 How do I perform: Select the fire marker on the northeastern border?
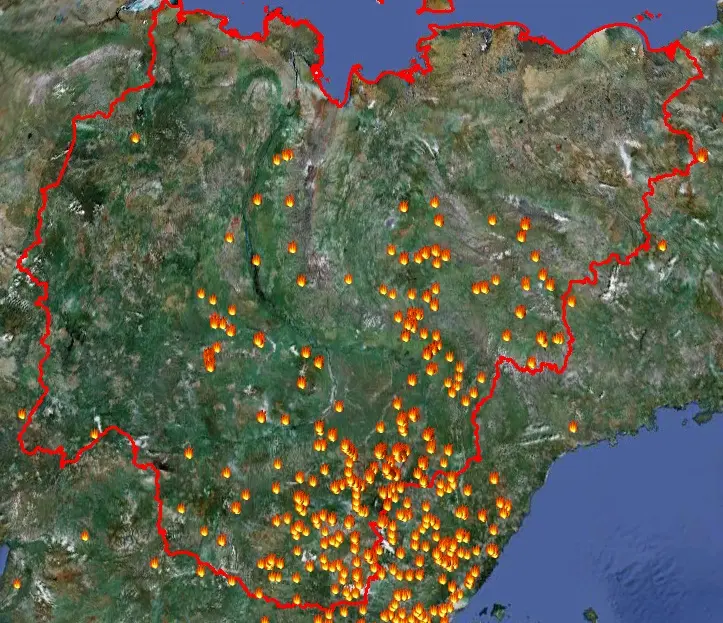701,155
